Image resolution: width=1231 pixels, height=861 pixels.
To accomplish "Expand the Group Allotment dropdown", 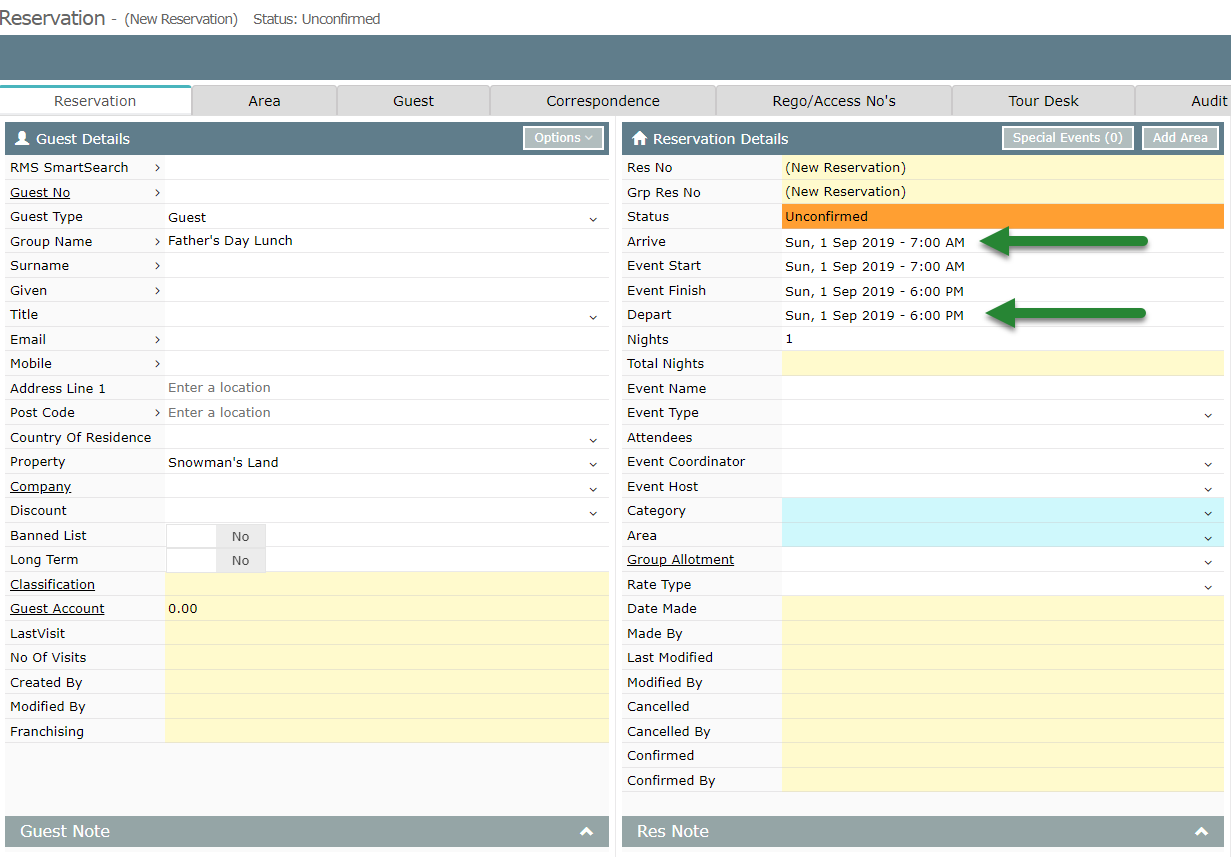I will coord(1208,561).
